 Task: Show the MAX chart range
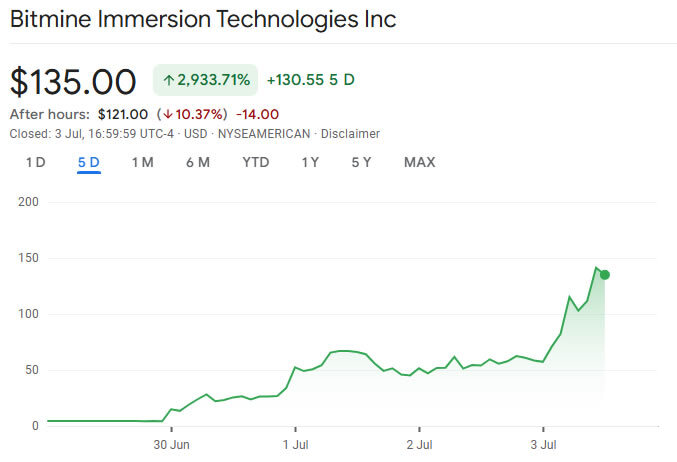click(x=419, y=162)
